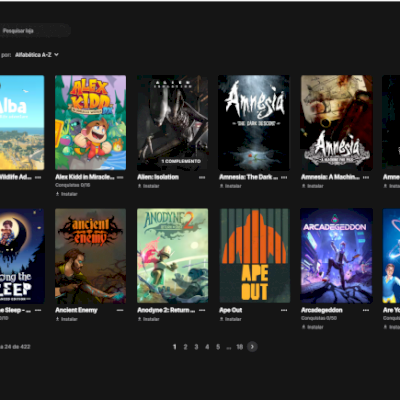Open three-dot menu for Ape Out

(x=284, y=310)
